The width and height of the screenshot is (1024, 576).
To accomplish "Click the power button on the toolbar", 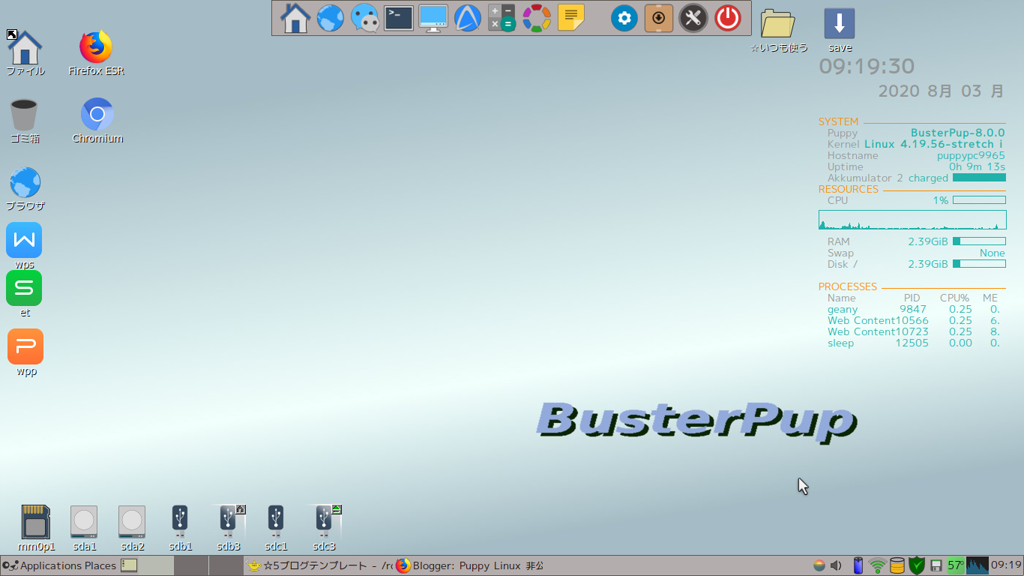I will (729, 17).
